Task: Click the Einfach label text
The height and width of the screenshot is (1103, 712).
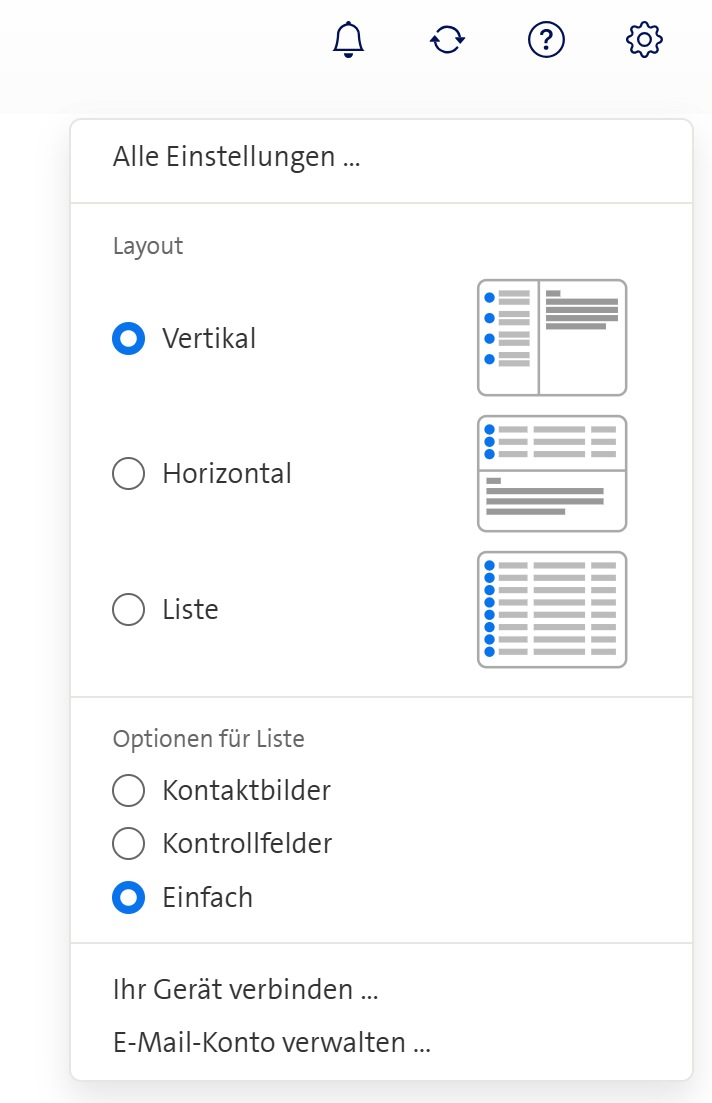Action: [x=207, y=897]
